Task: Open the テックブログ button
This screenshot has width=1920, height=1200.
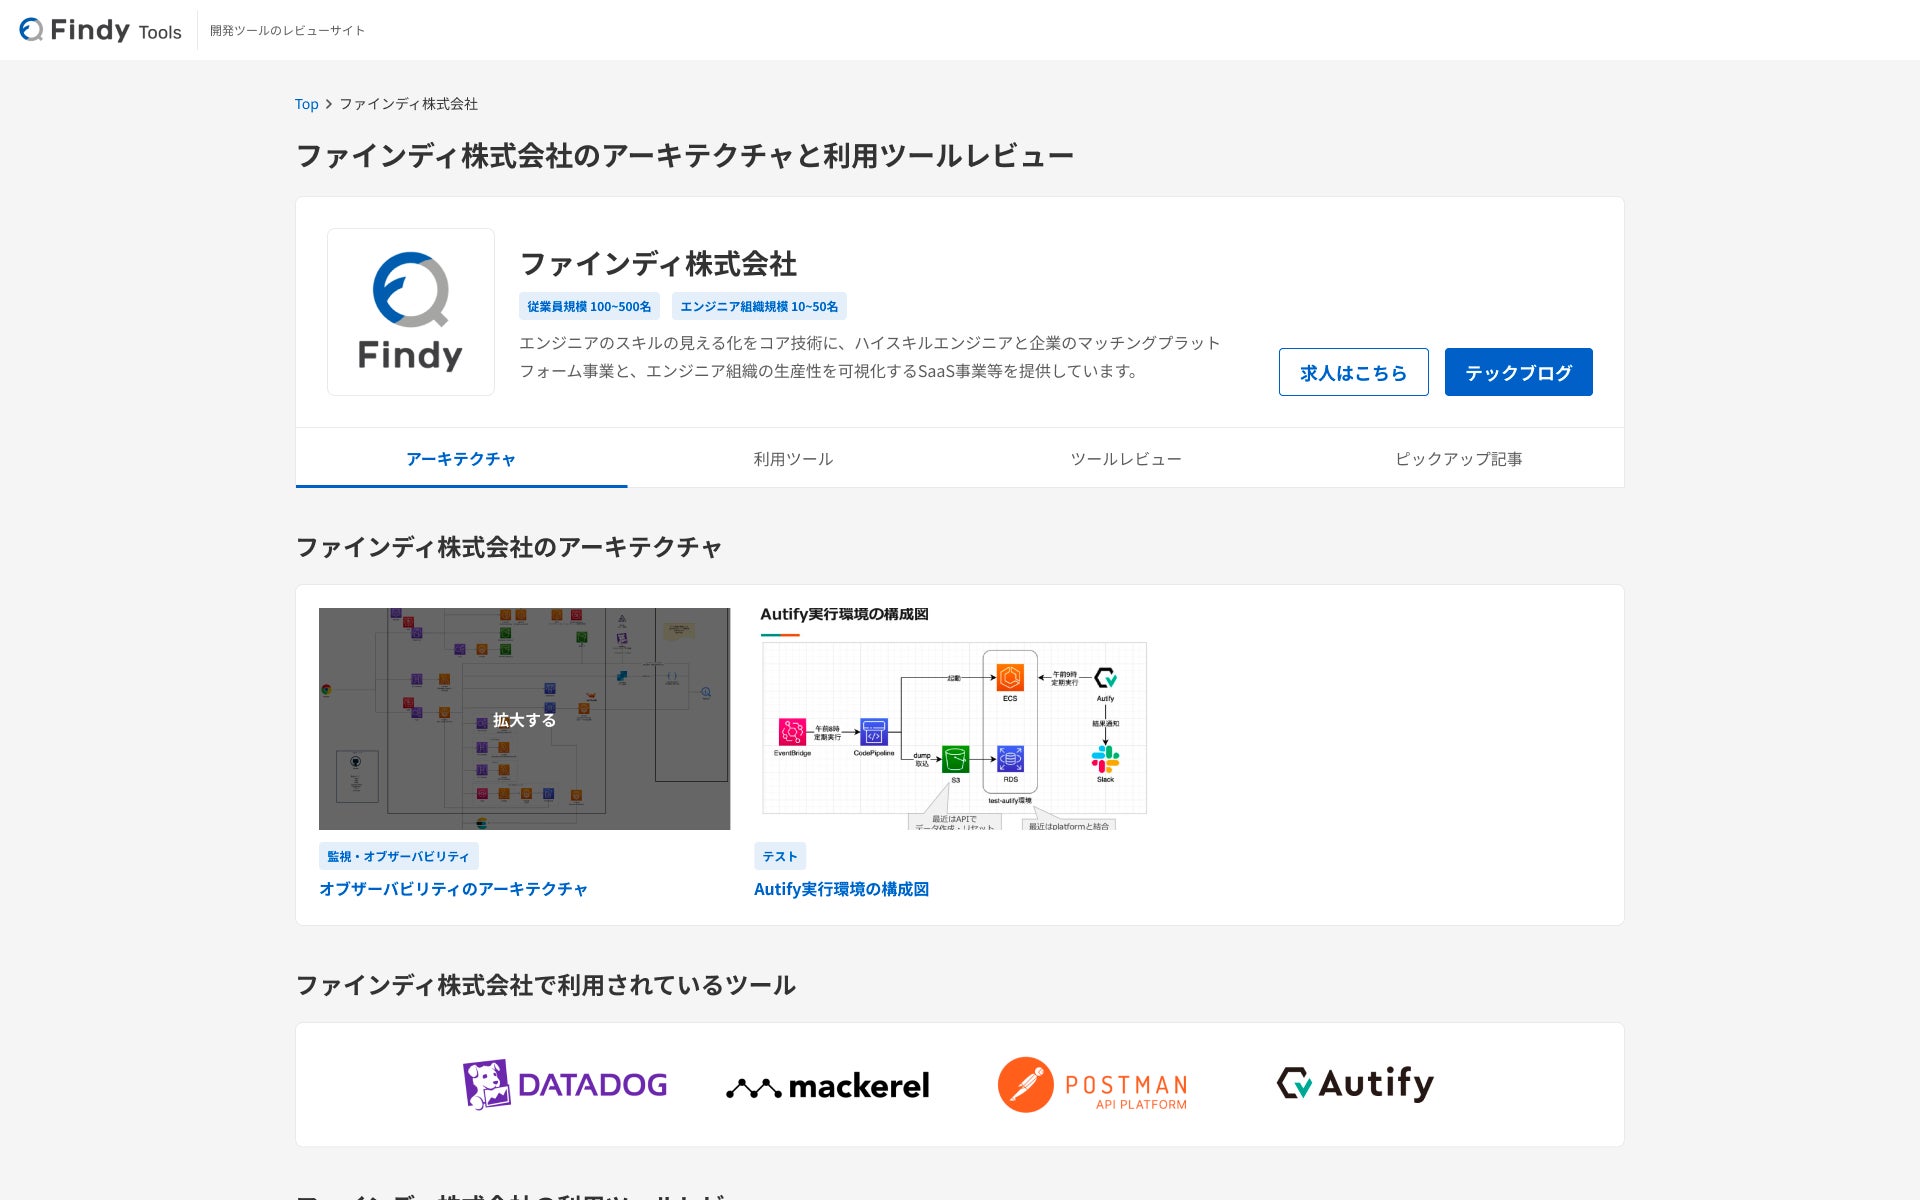Action: [x=1518, y=372]
